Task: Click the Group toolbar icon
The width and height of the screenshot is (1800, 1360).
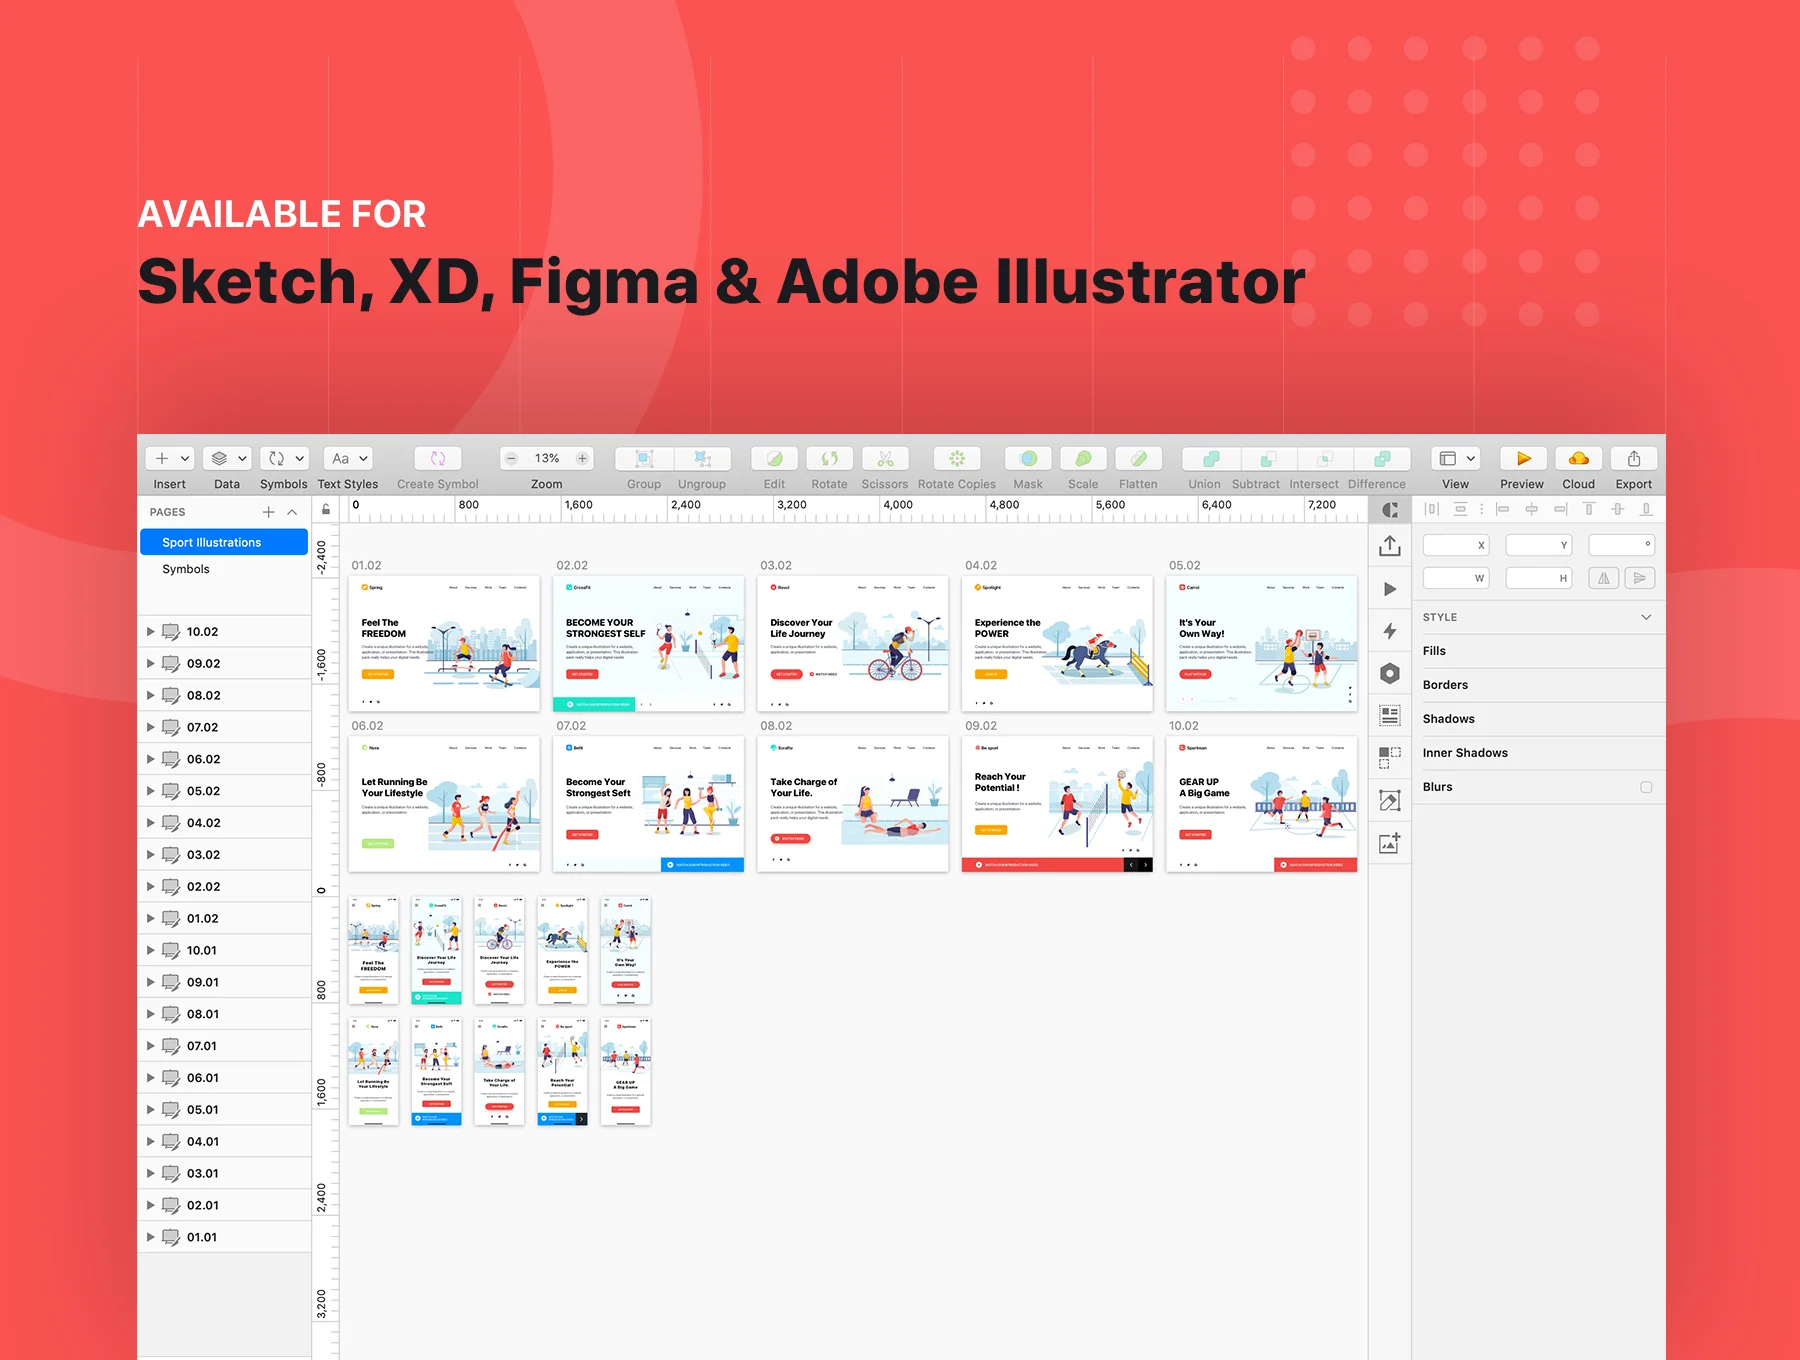Action: 645,458
